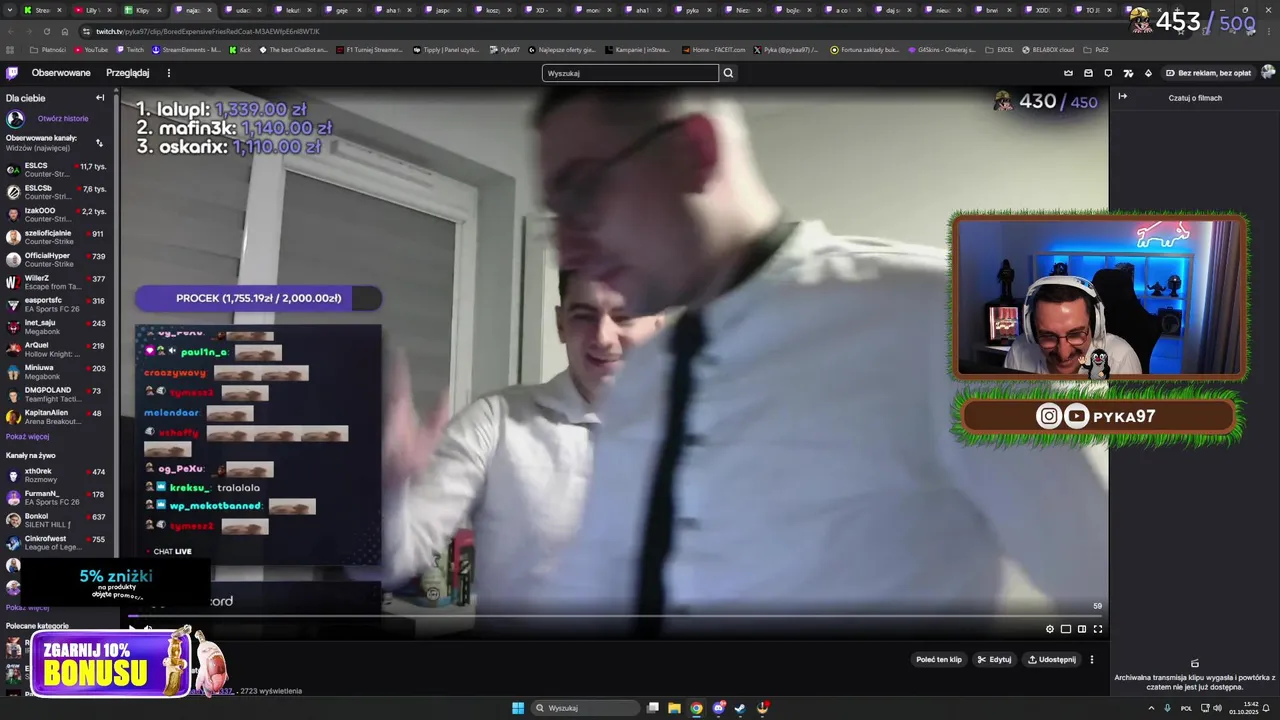The width and height of the screenshot is (1280, 720).
Task: Switch to the Lilly YouTube browser tab
Action: pyautogui.click(x=92, y=10)
